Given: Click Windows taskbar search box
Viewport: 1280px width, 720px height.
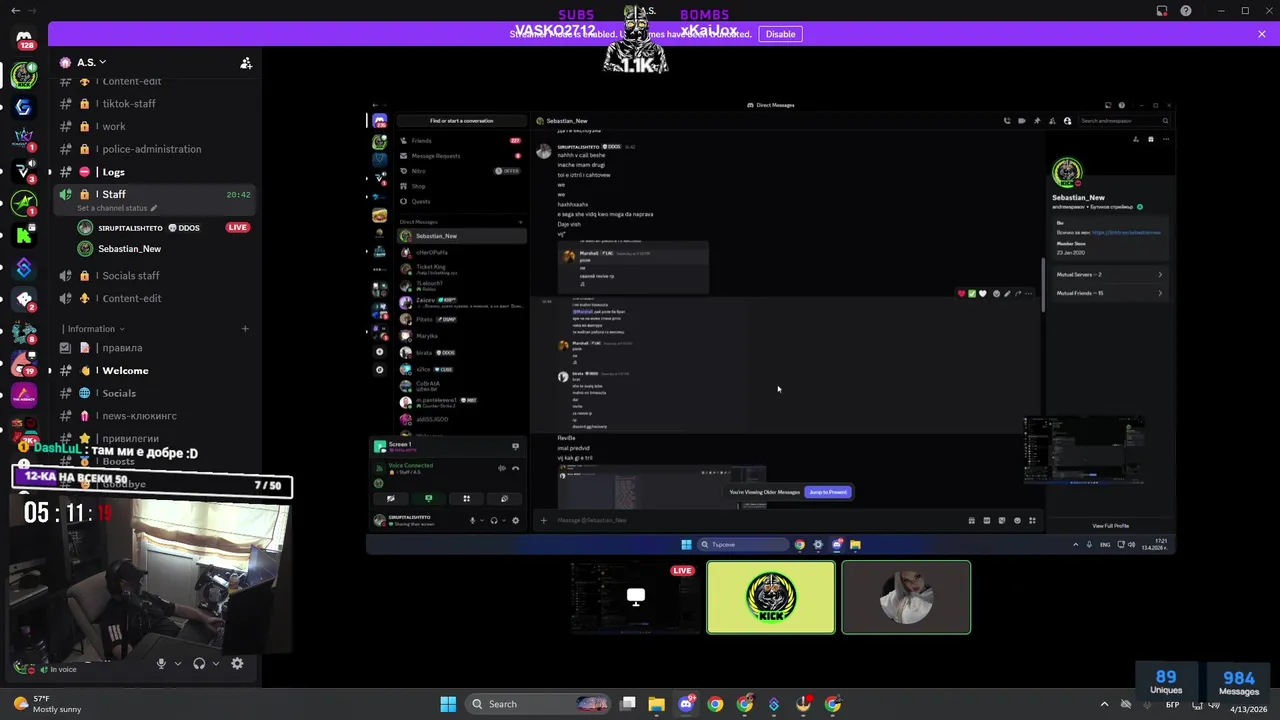Looking at the screenshot, I should click(538, 704).
